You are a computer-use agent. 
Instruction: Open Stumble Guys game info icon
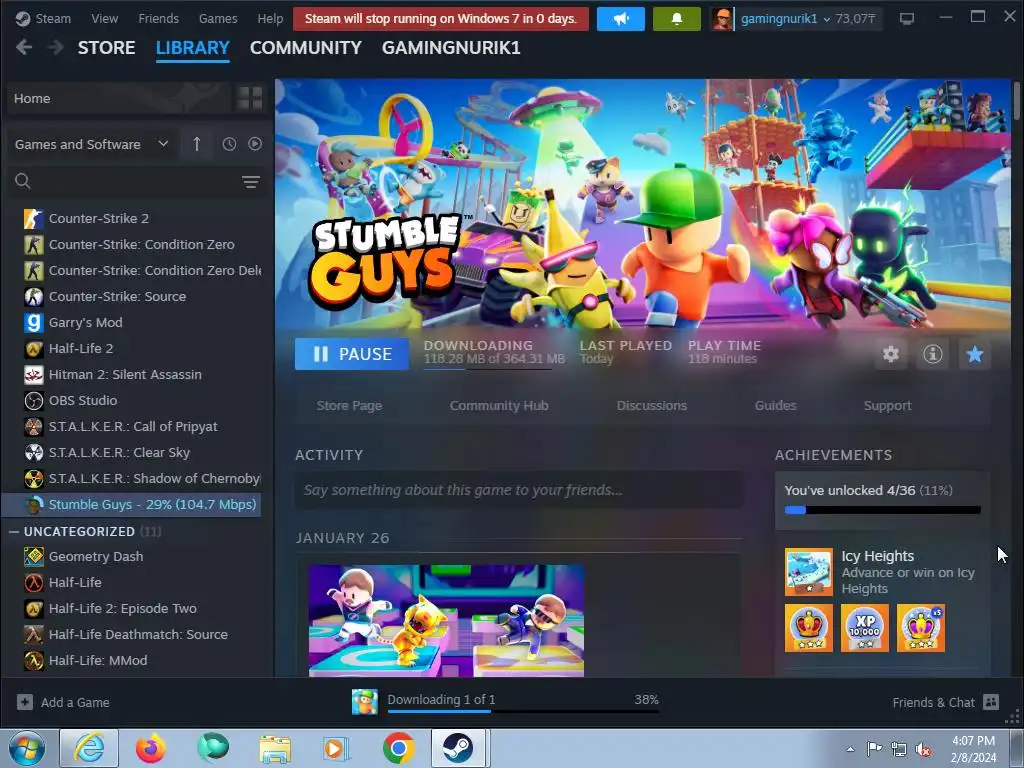point(933,354)
